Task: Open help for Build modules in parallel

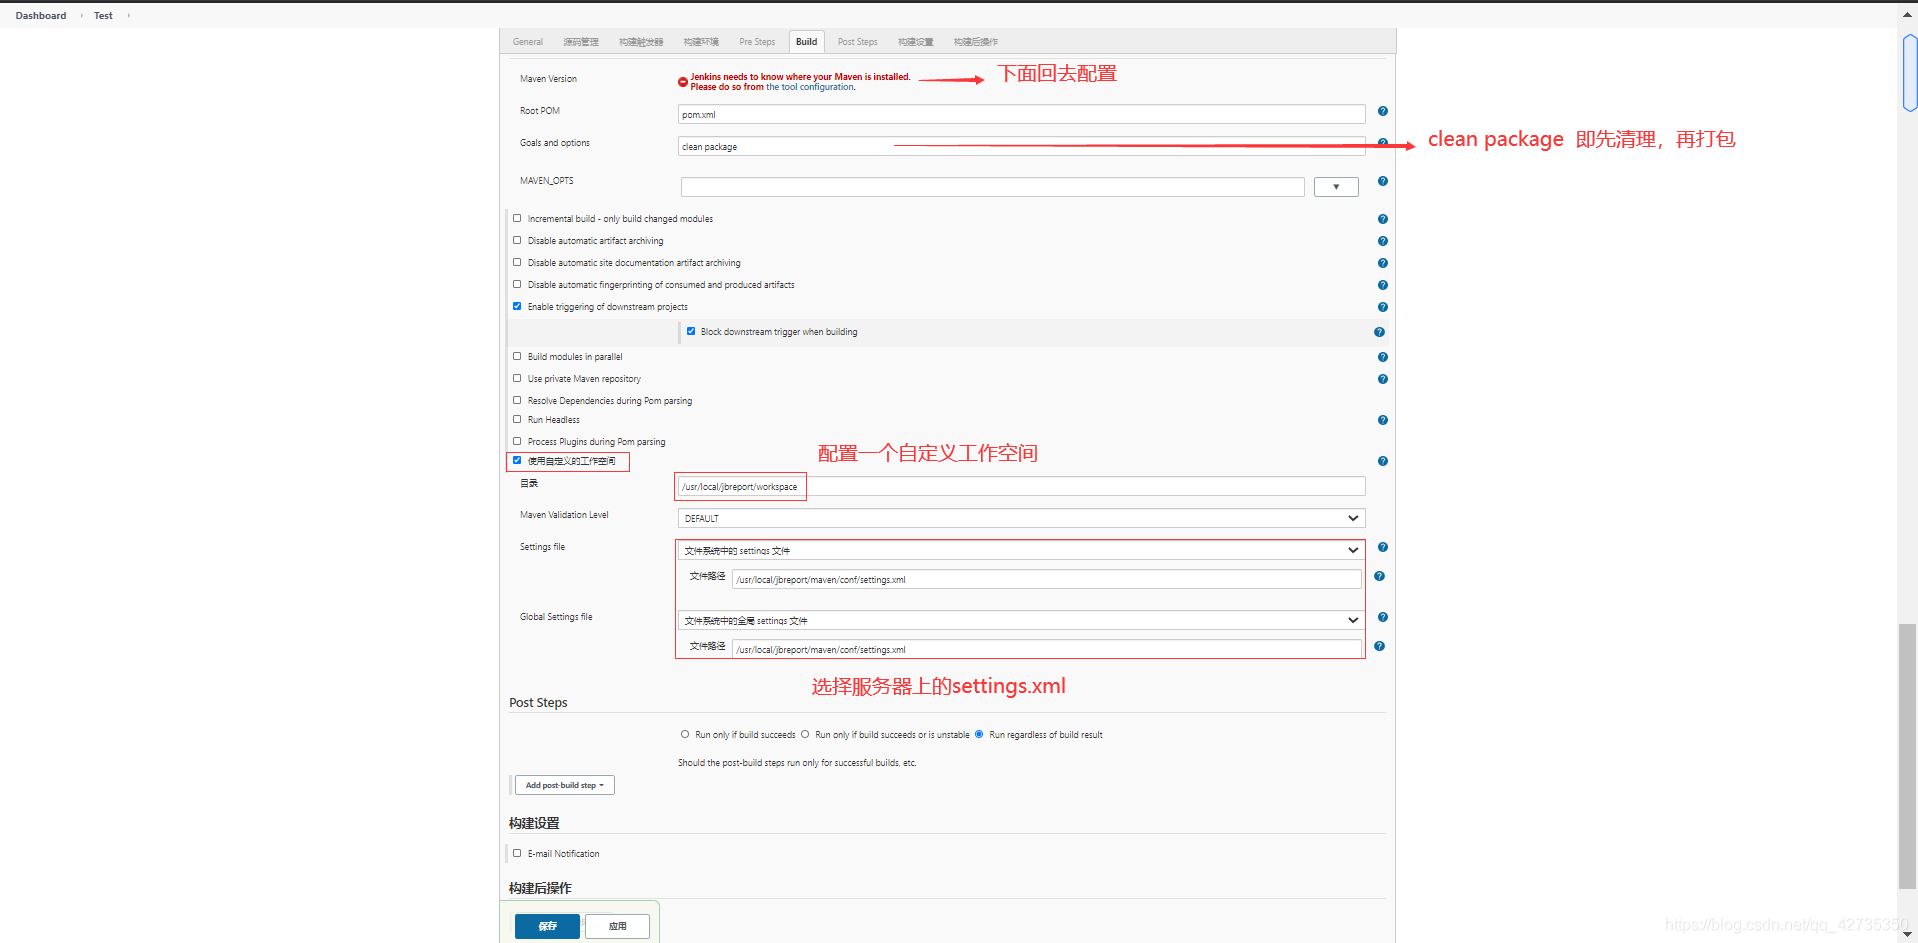Action: pos(1382,357)
